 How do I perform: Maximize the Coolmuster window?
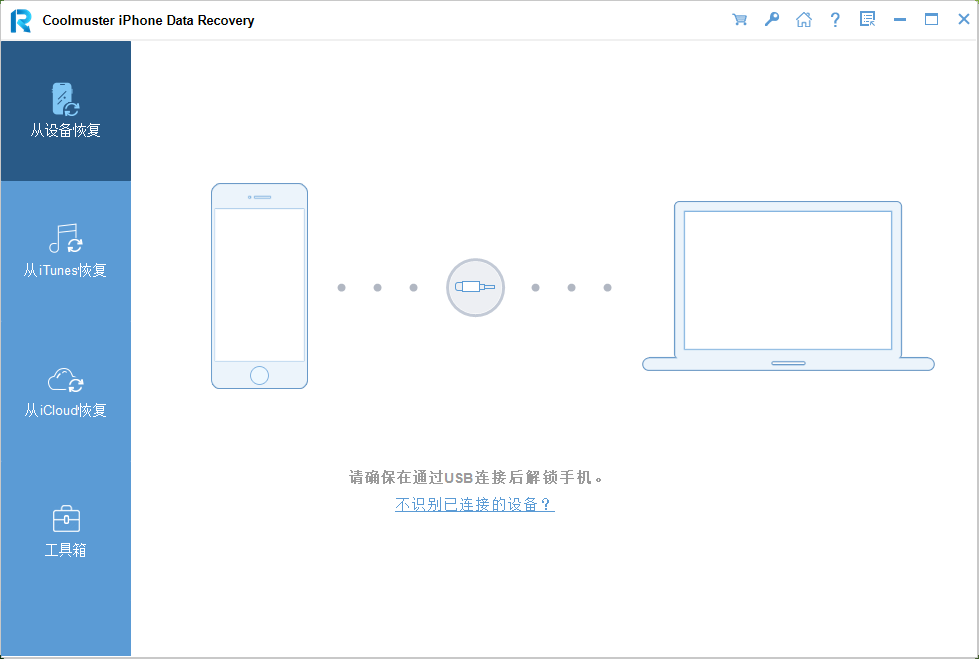(x=932, y=19)
